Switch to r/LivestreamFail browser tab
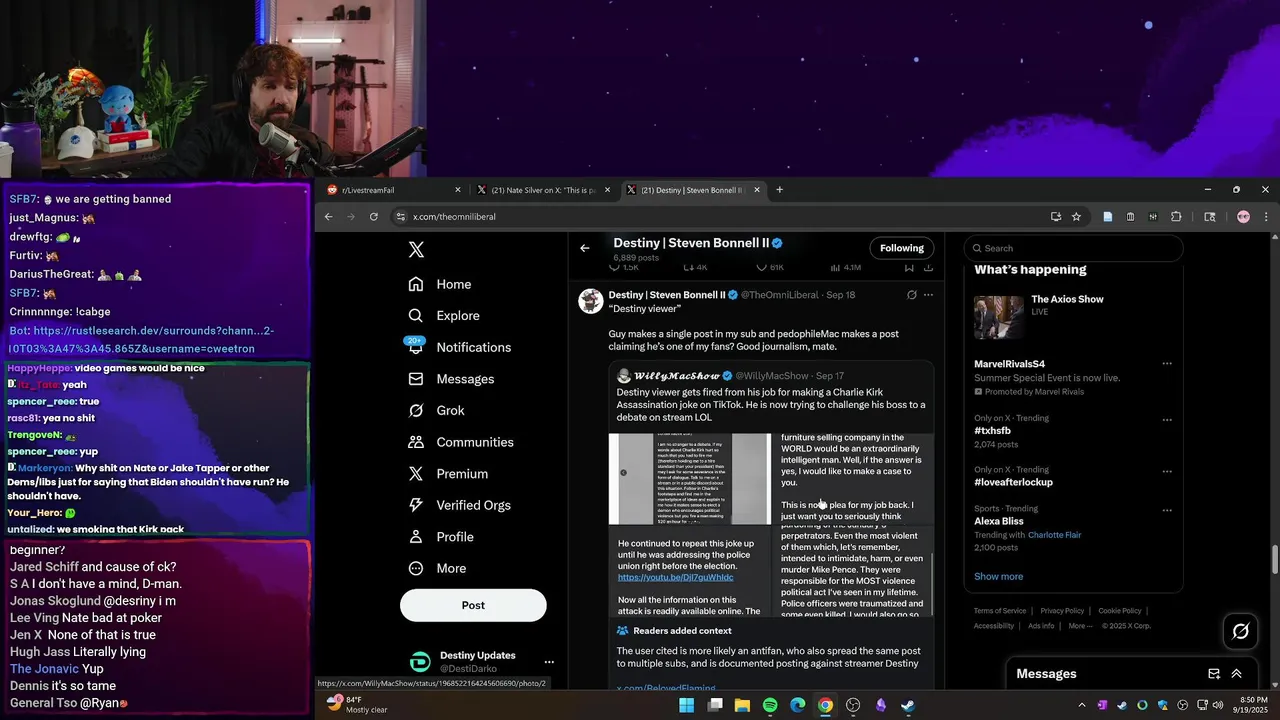 (x=393, y=190)
